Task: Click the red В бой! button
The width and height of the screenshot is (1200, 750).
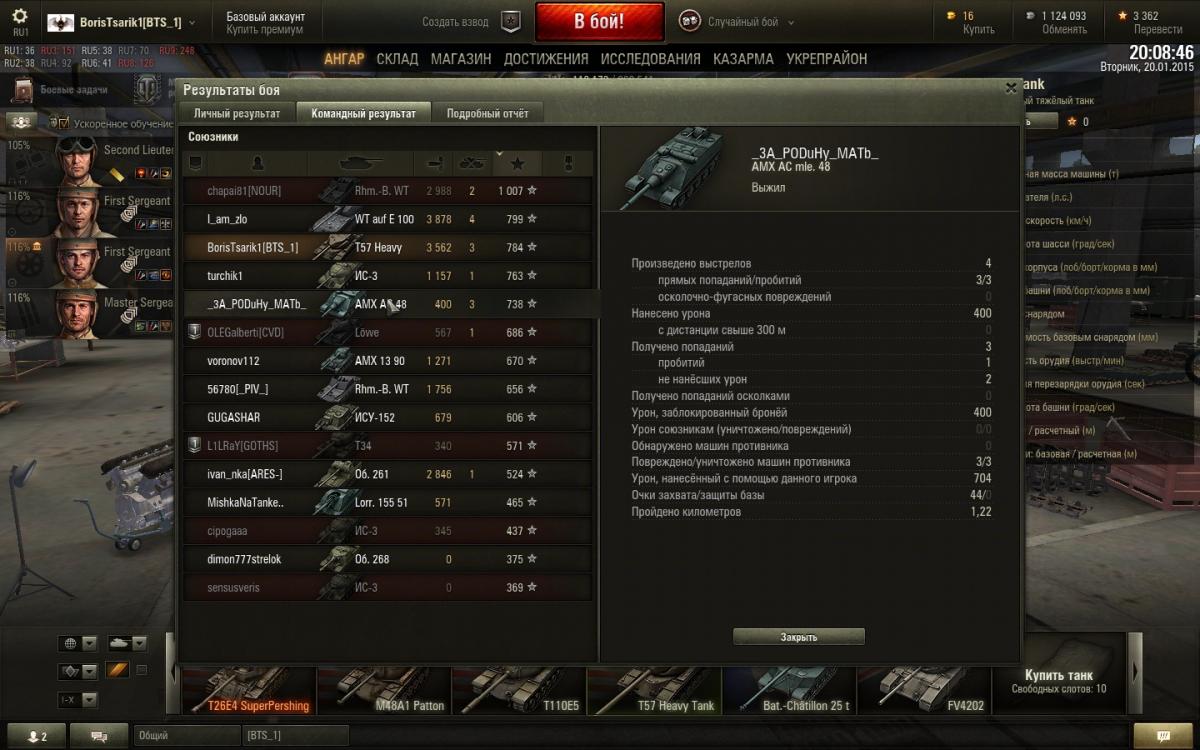Action: click(599, 21)
